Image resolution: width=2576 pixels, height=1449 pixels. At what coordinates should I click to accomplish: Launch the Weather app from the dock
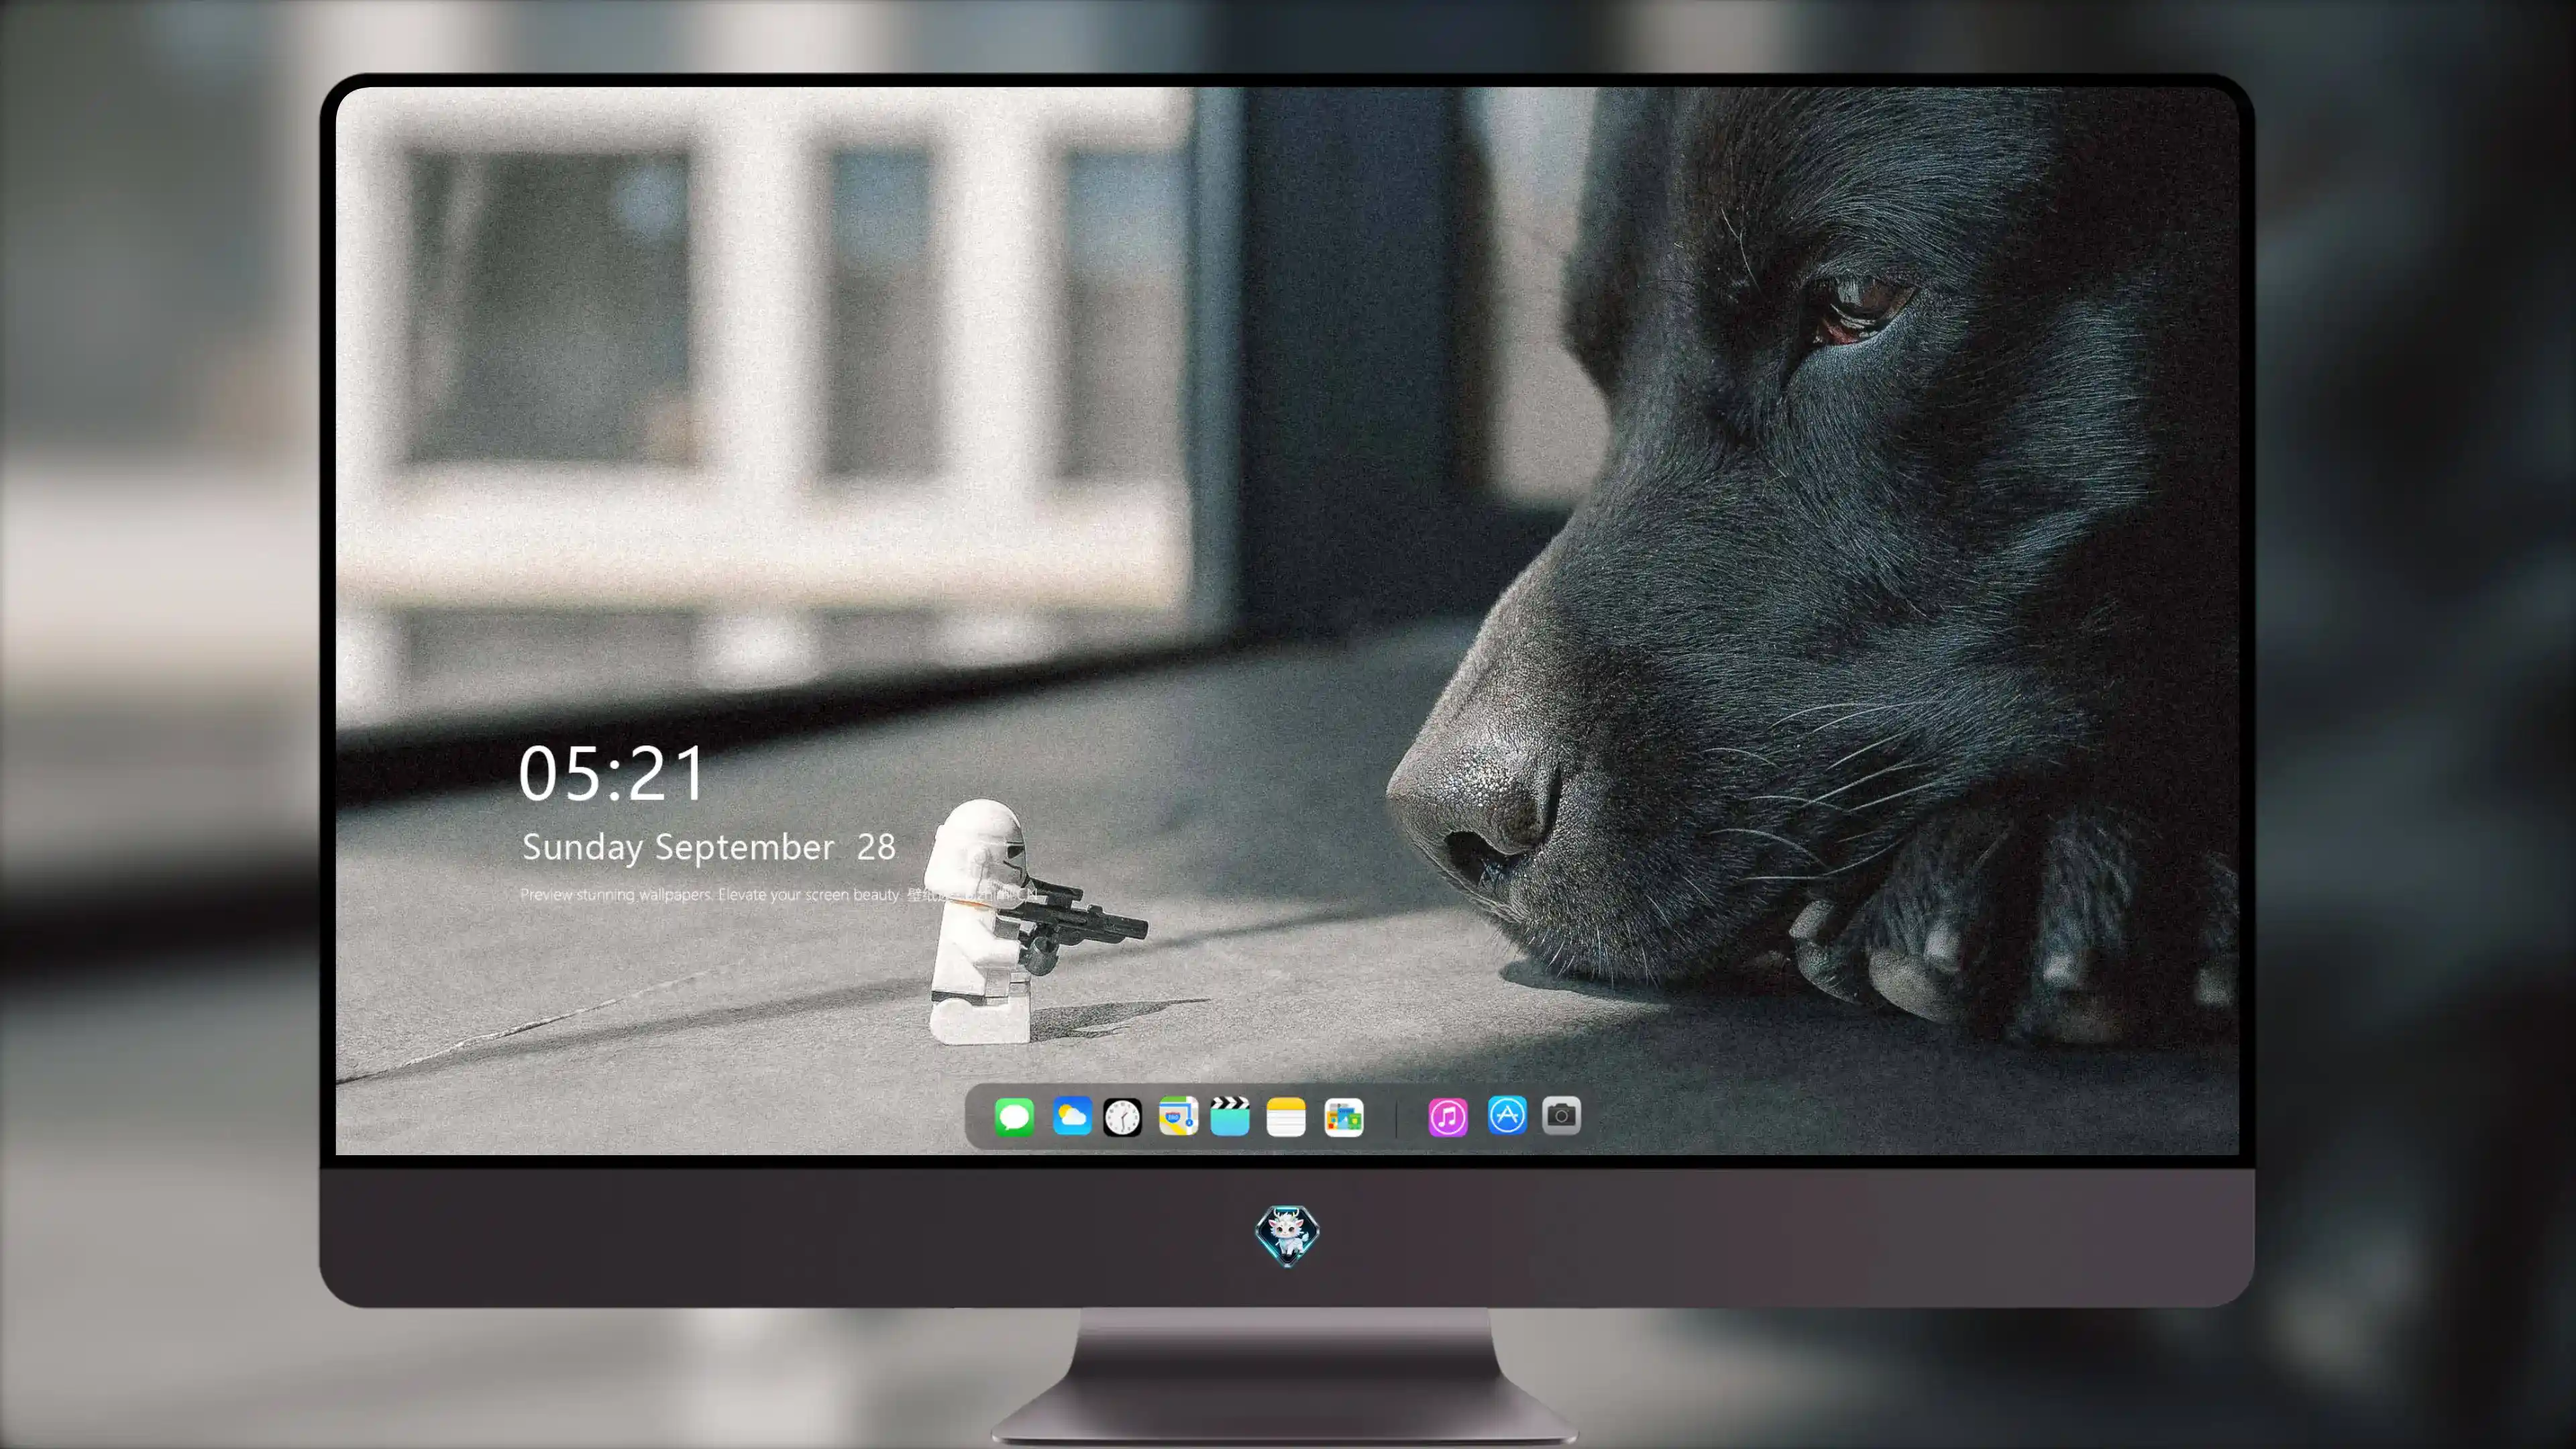pos(1071,1116)
